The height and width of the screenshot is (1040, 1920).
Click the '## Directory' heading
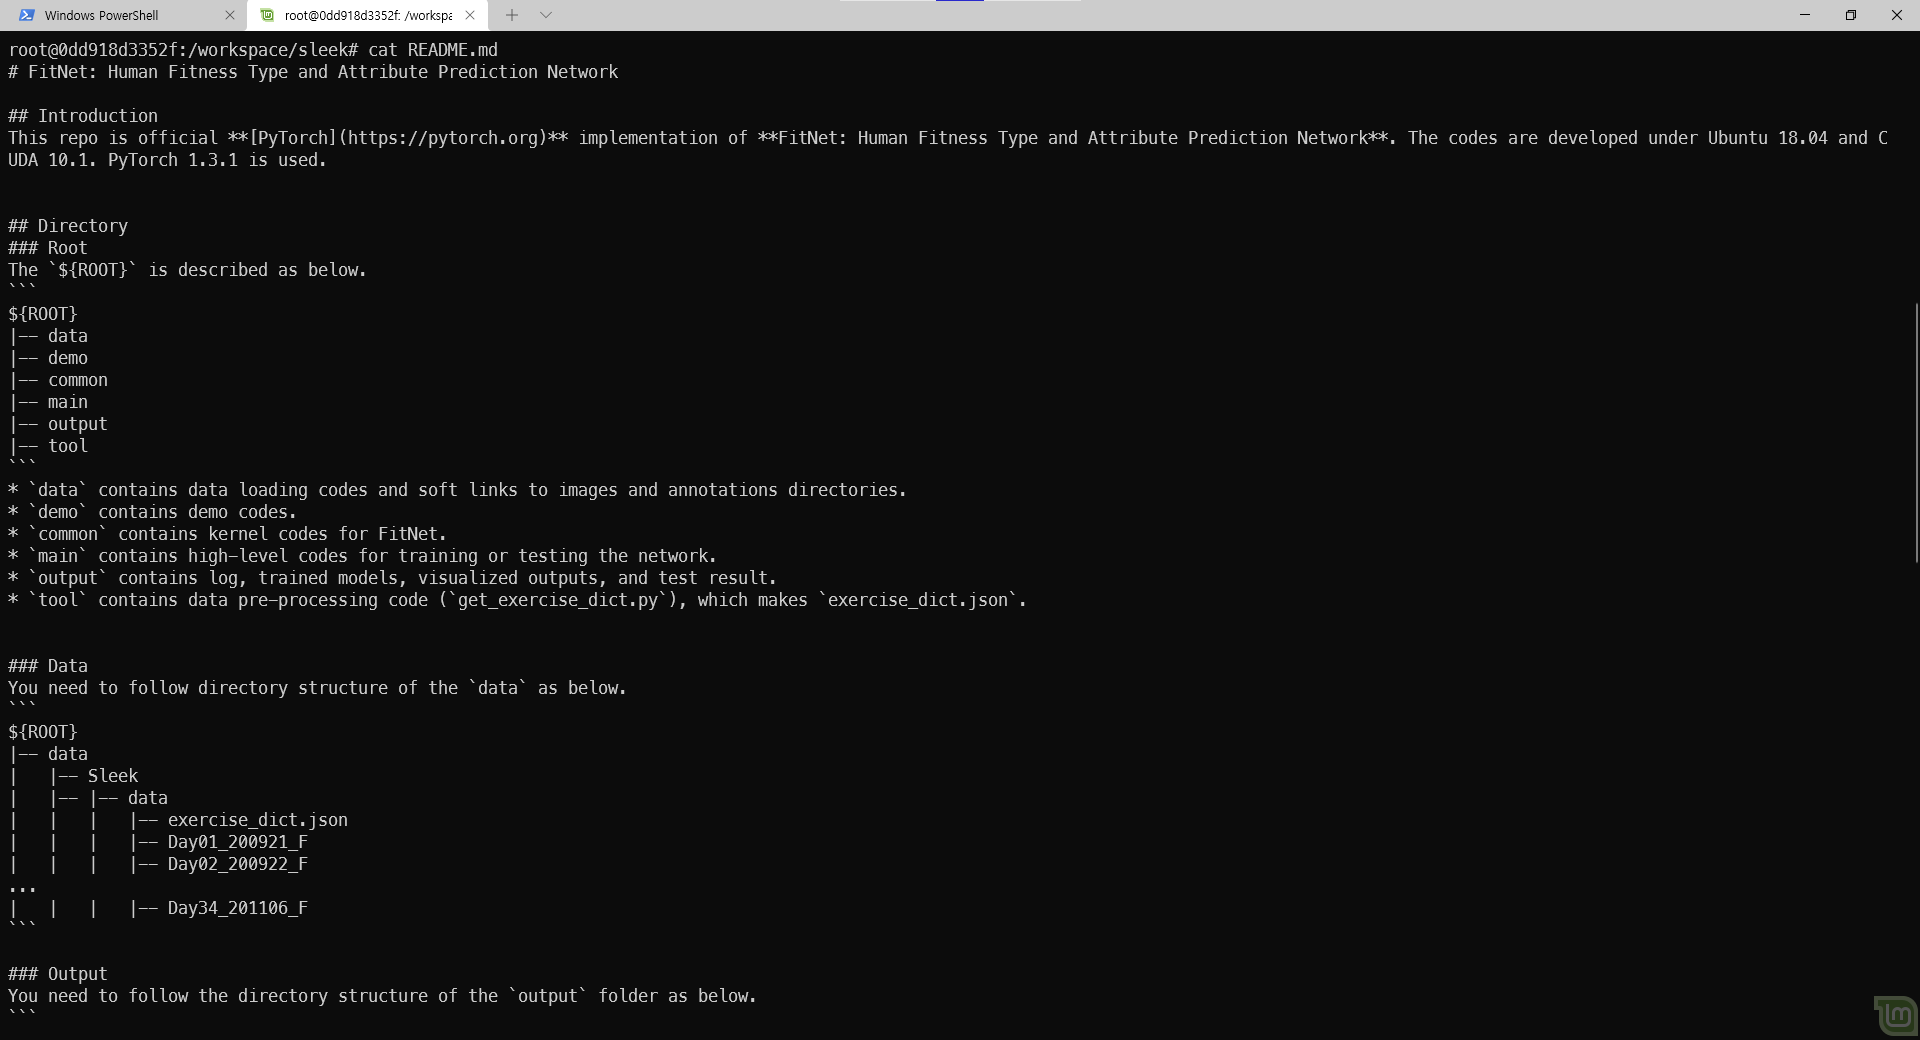coord(68,226)
